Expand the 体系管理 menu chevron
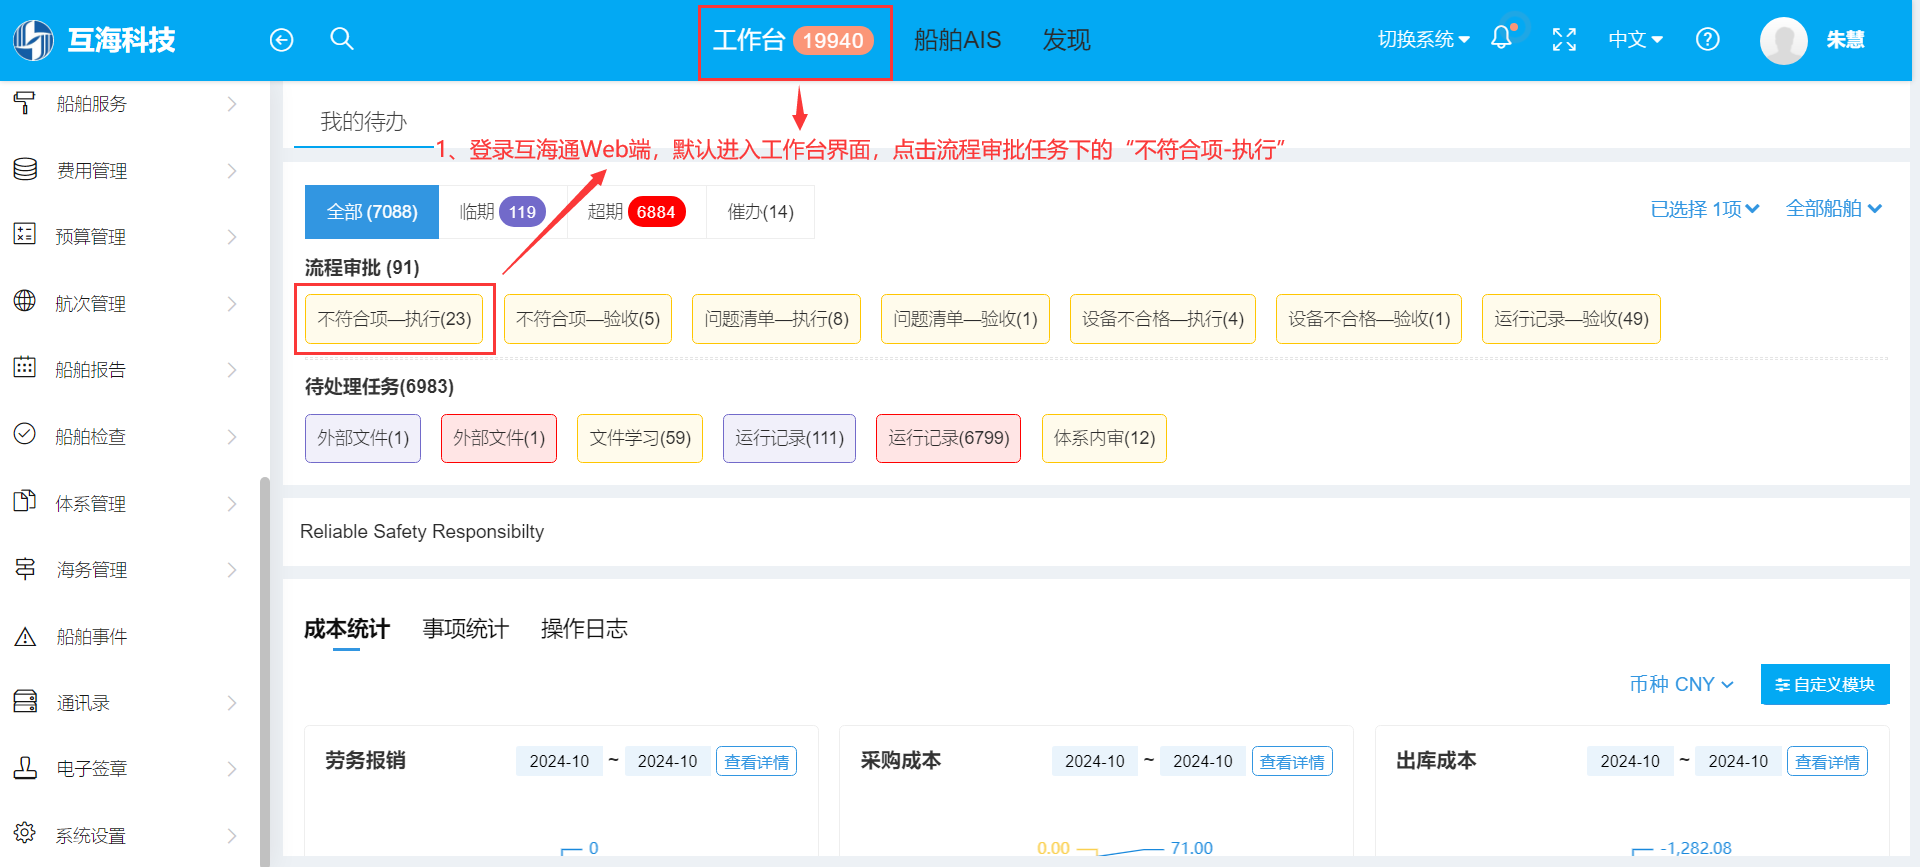 [232, 504]
